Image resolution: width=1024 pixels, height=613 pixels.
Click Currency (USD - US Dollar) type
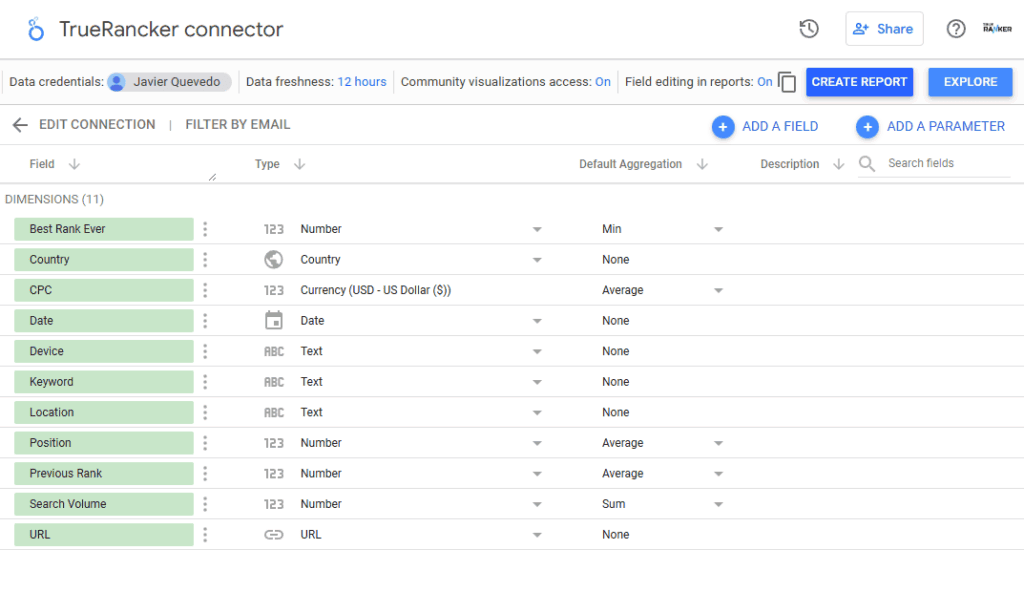pyautogui.click(x=376, y=290)
